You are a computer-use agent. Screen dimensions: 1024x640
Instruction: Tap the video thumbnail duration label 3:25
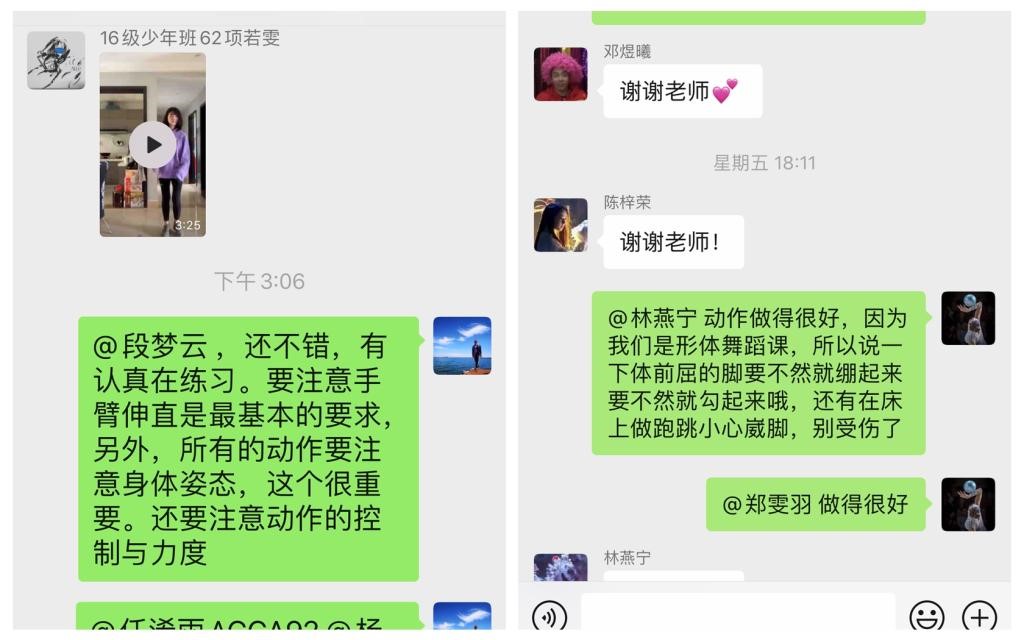tap(187, 225)
